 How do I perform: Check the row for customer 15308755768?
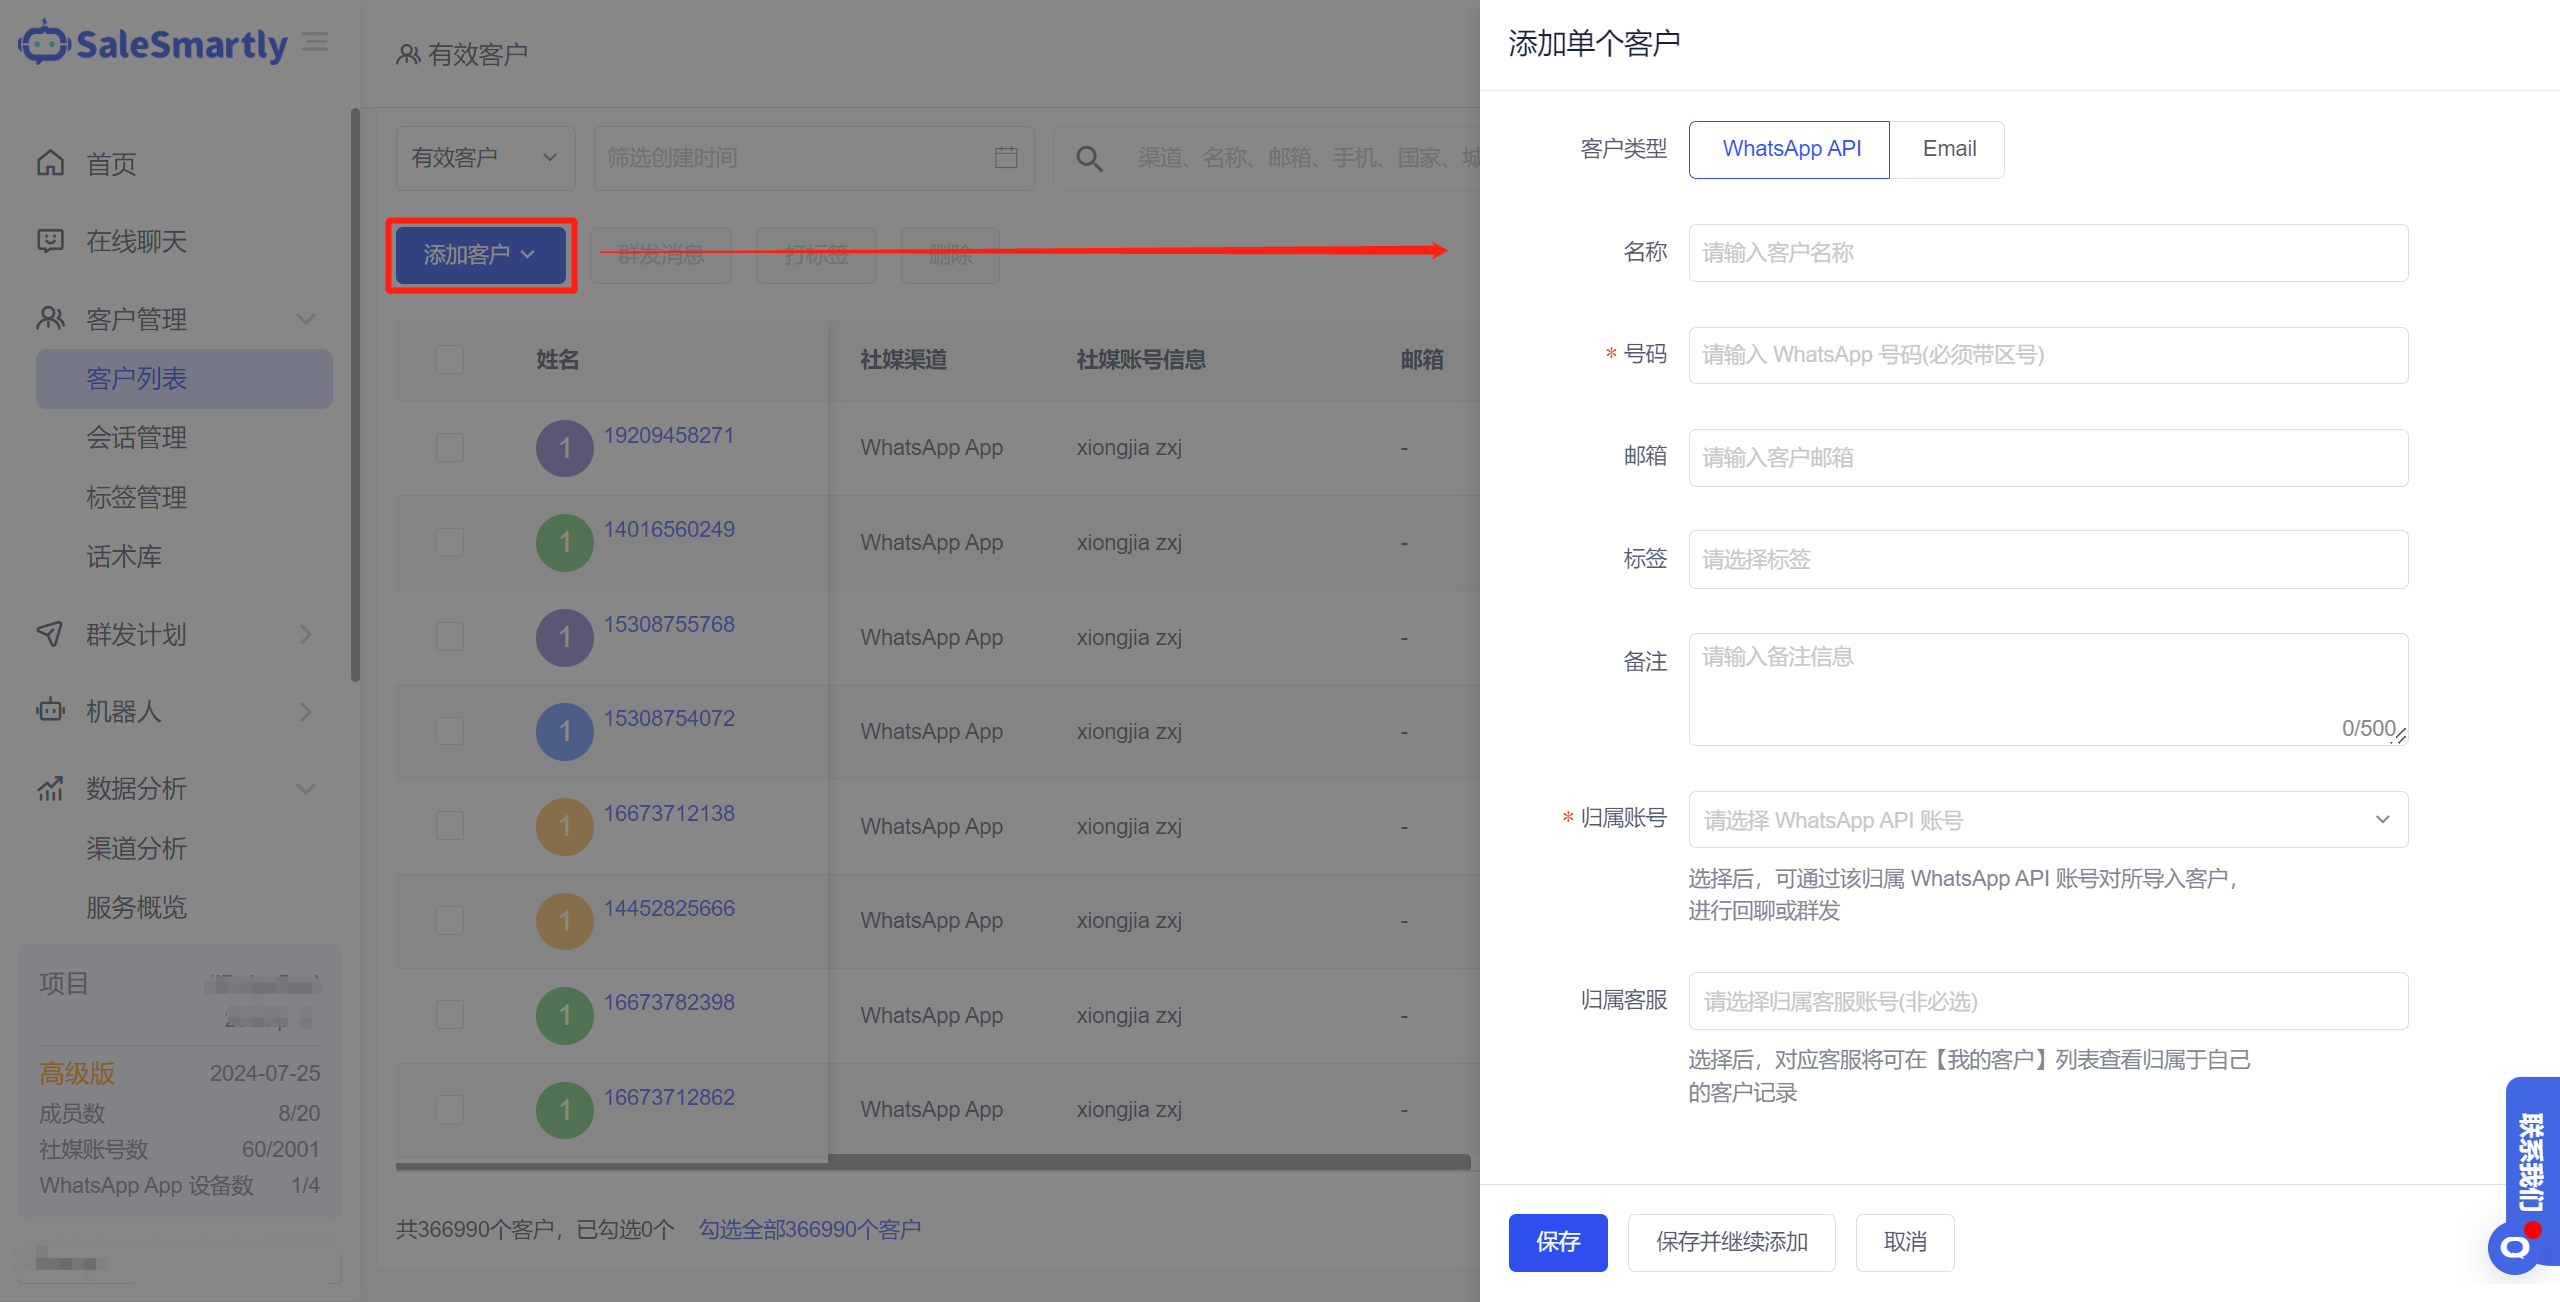450,636
